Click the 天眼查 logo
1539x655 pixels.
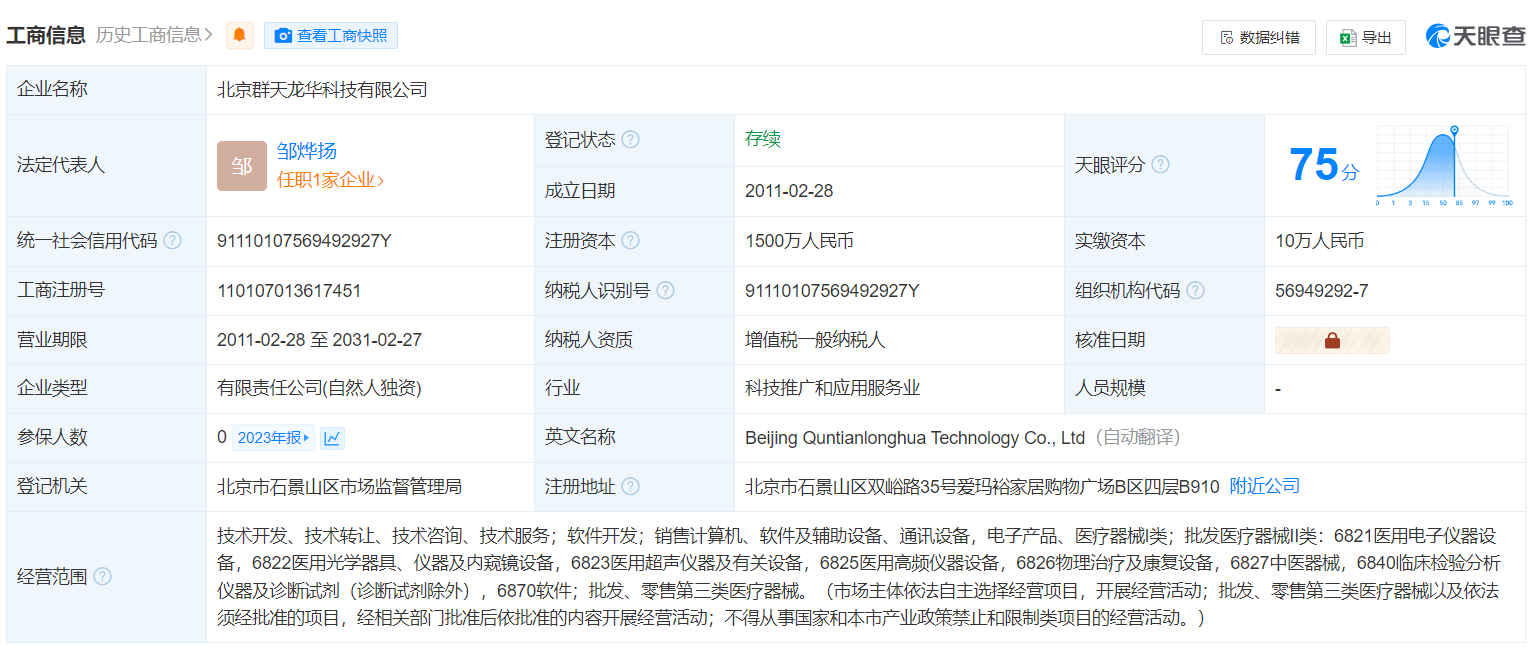1476,36
